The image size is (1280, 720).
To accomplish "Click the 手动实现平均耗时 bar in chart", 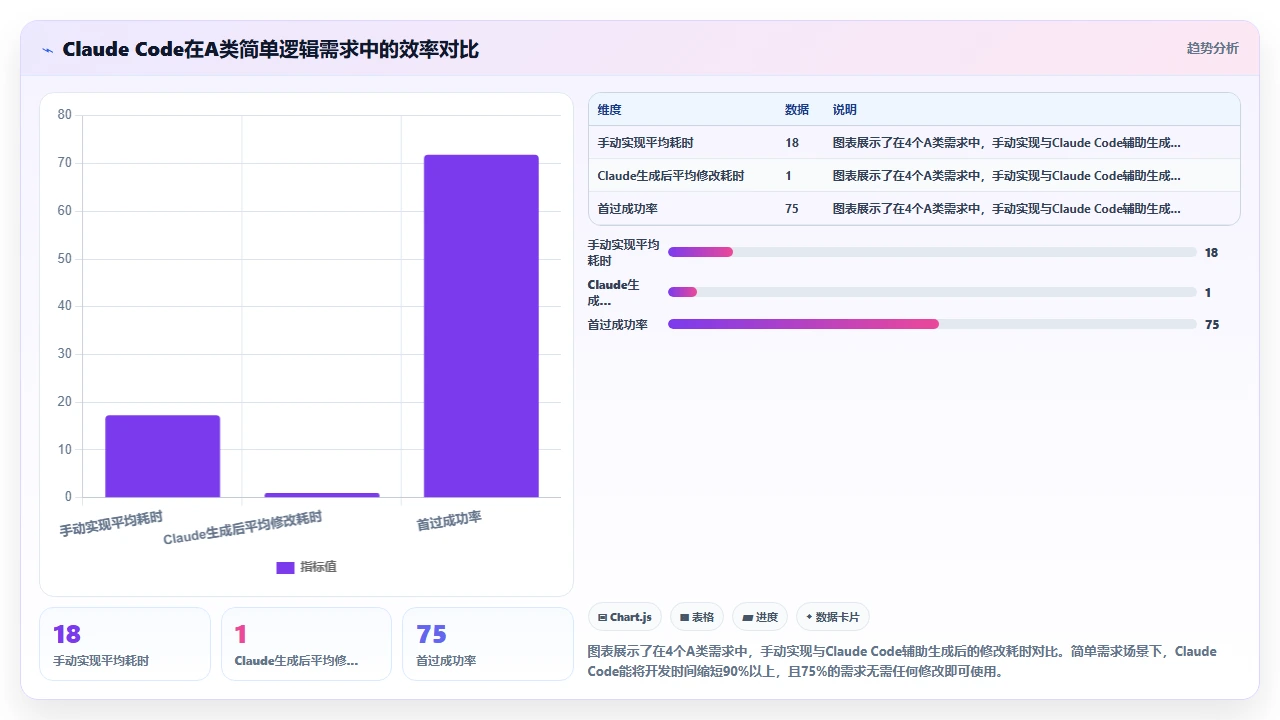I will point(162,456).
